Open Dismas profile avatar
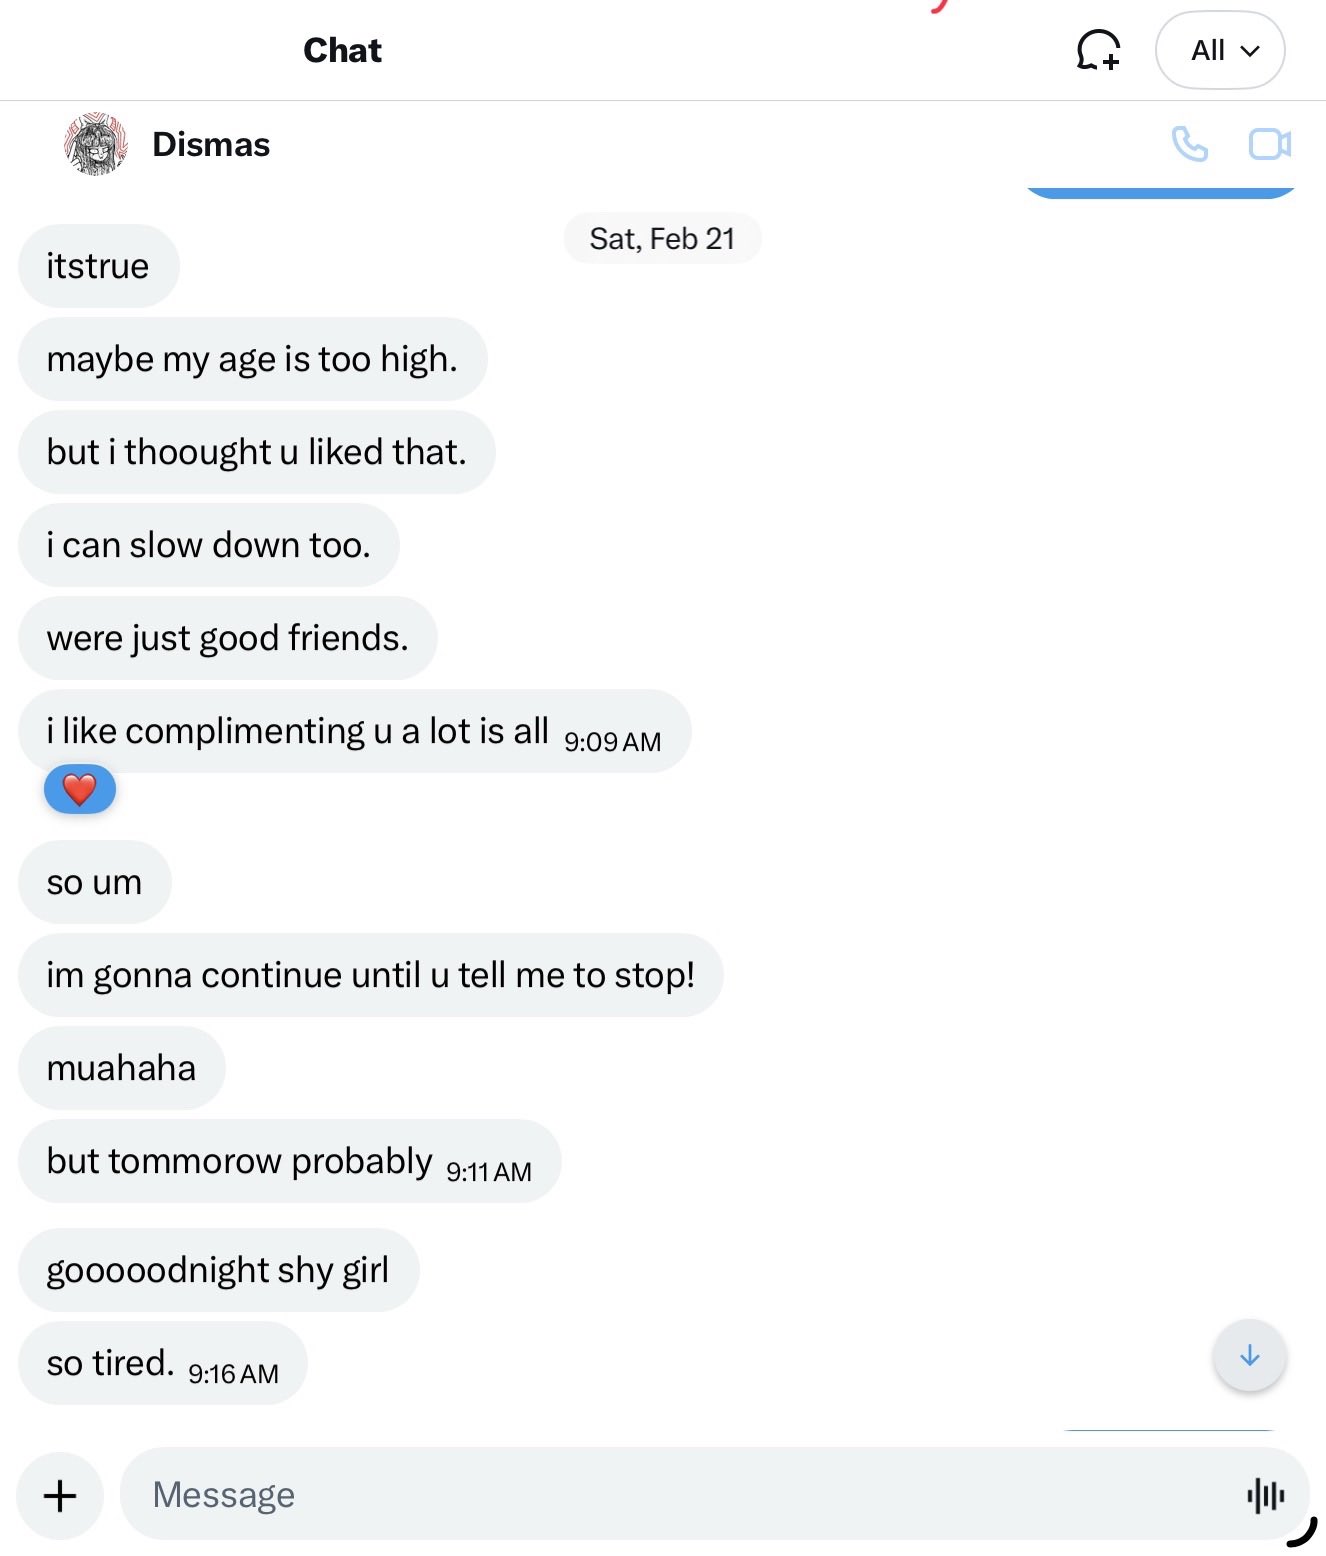Image resolution: width=1326 pixels, height=1556 pixels. 96,145
